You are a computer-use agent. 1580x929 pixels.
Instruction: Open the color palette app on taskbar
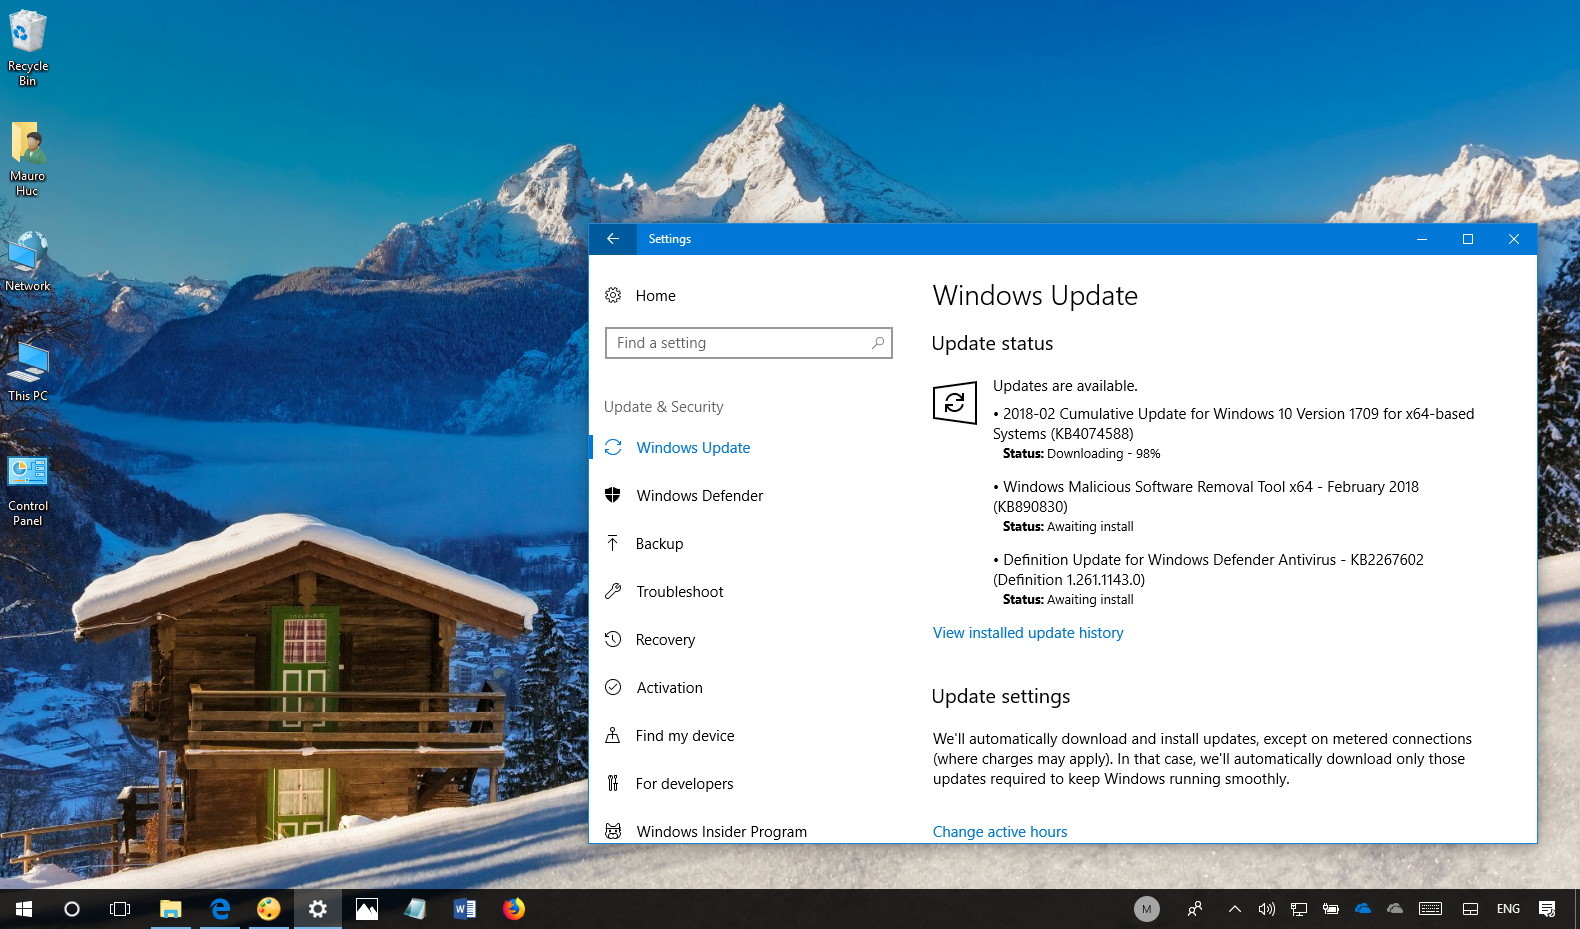click(x=269, y=909)
